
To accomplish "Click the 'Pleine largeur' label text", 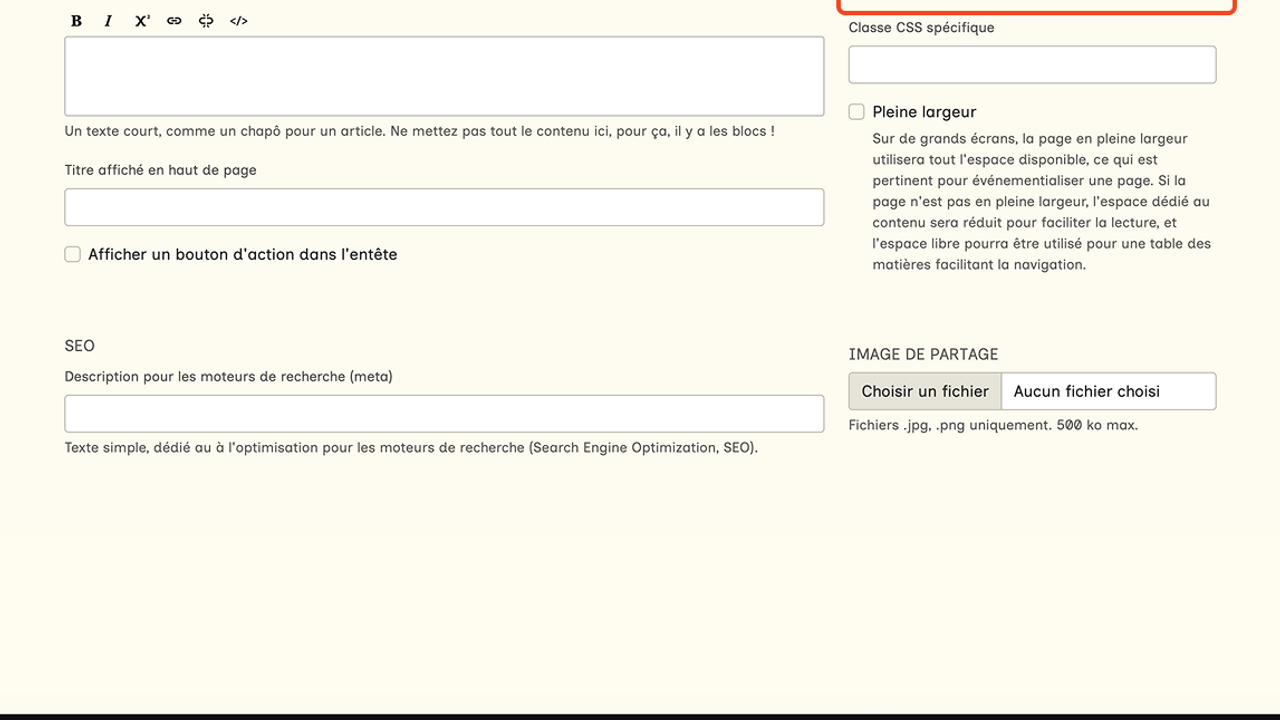I will point(924,112).
